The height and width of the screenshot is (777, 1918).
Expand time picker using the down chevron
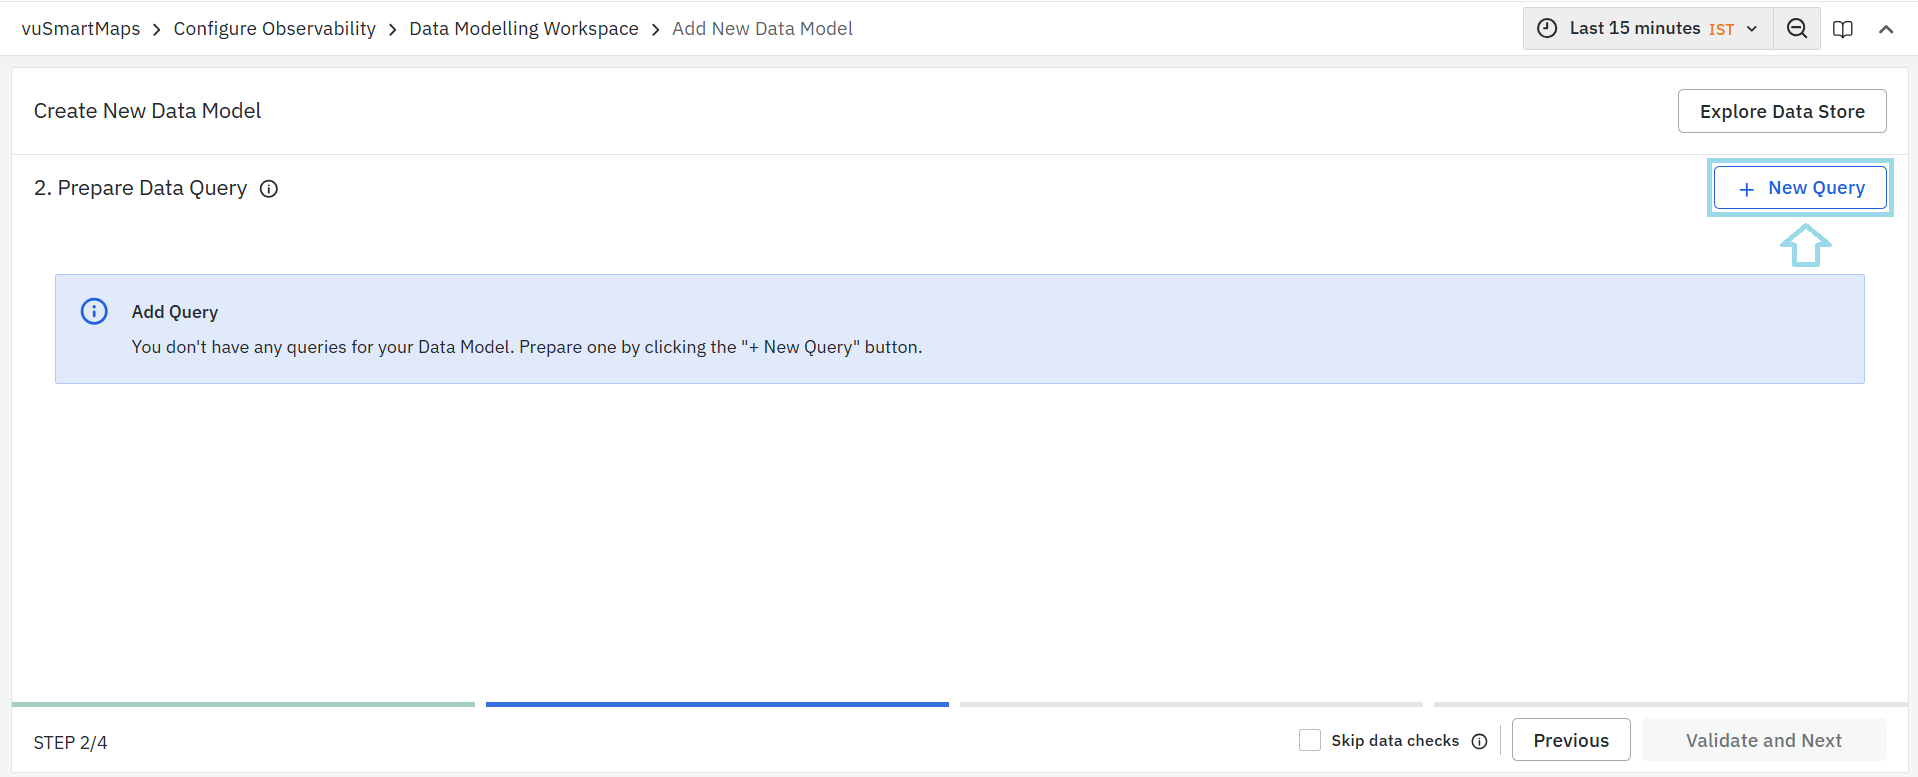click(1752, 29)
